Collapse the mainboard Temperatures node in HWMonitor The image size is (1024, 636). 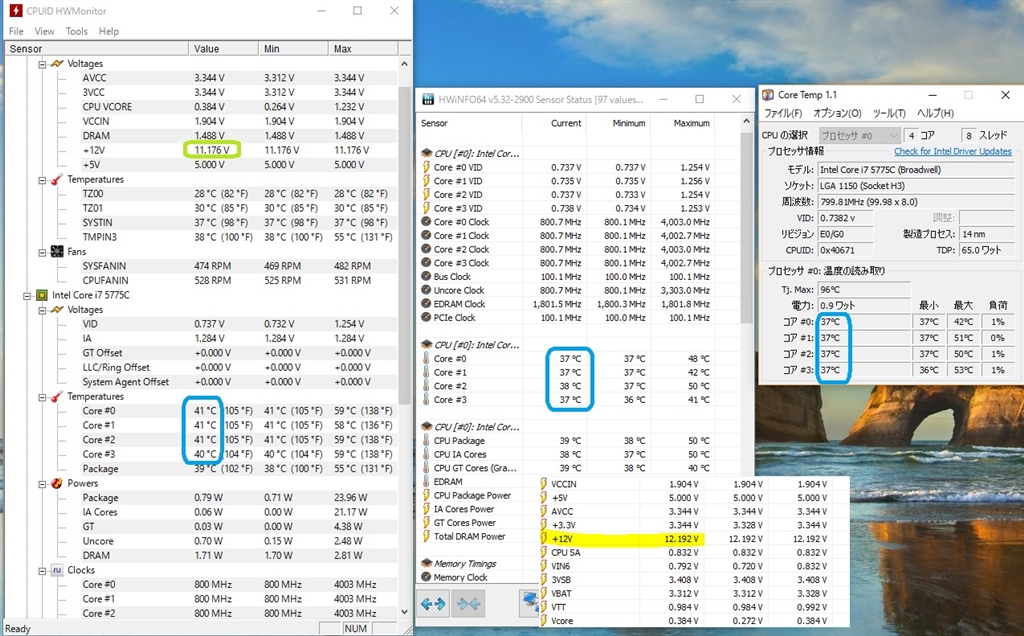click(42, 180)
